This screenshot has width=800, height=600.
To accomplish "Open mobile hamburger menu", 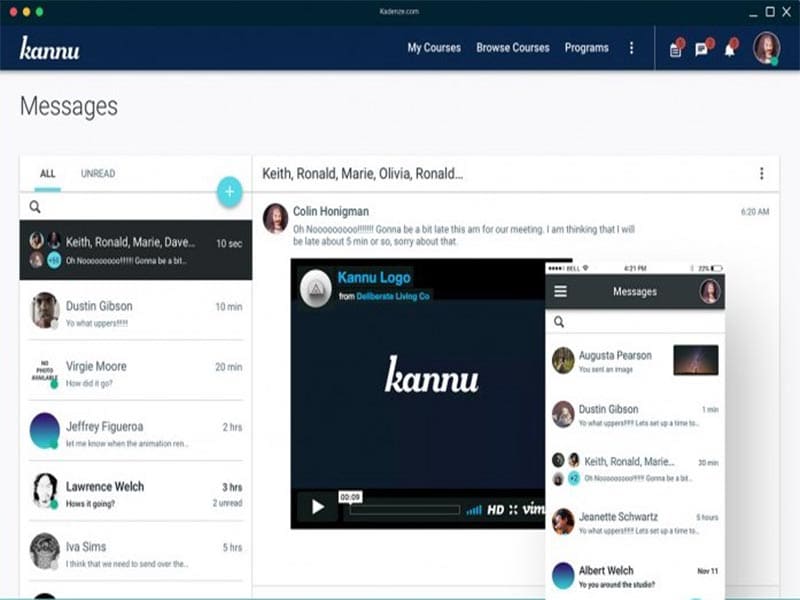I will [x=561, y=291].
